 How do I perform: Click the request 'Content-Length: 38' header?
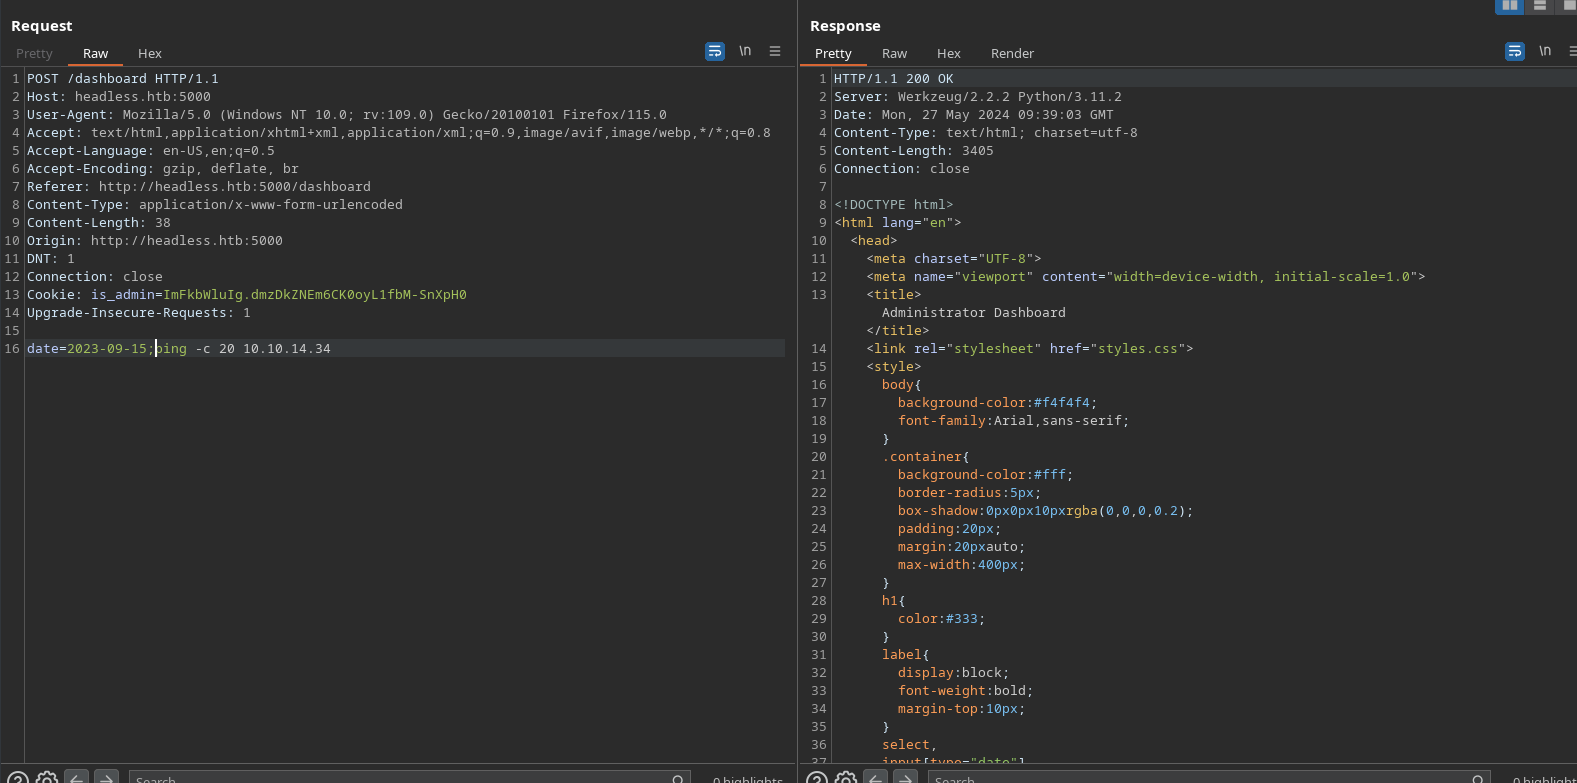click(99, 223)
